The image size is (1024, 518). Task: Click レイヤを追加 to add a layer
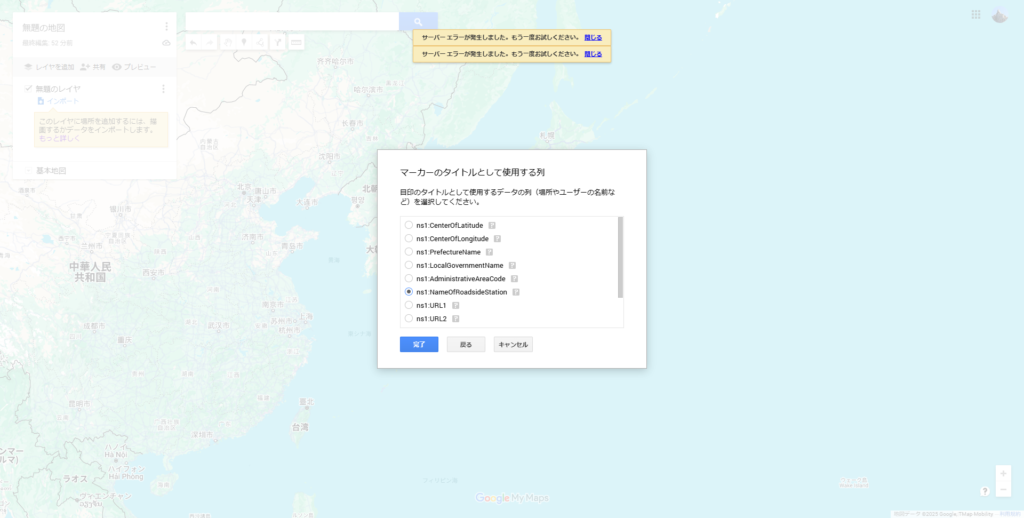pyautogui.click(x=49, y=67)
